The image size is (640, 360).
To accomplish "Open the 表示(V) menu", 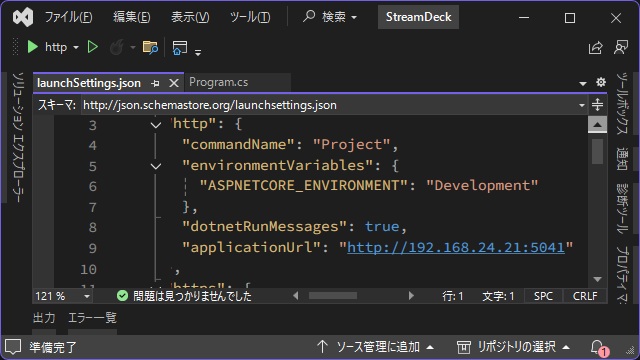I will [x=190, y=17].
